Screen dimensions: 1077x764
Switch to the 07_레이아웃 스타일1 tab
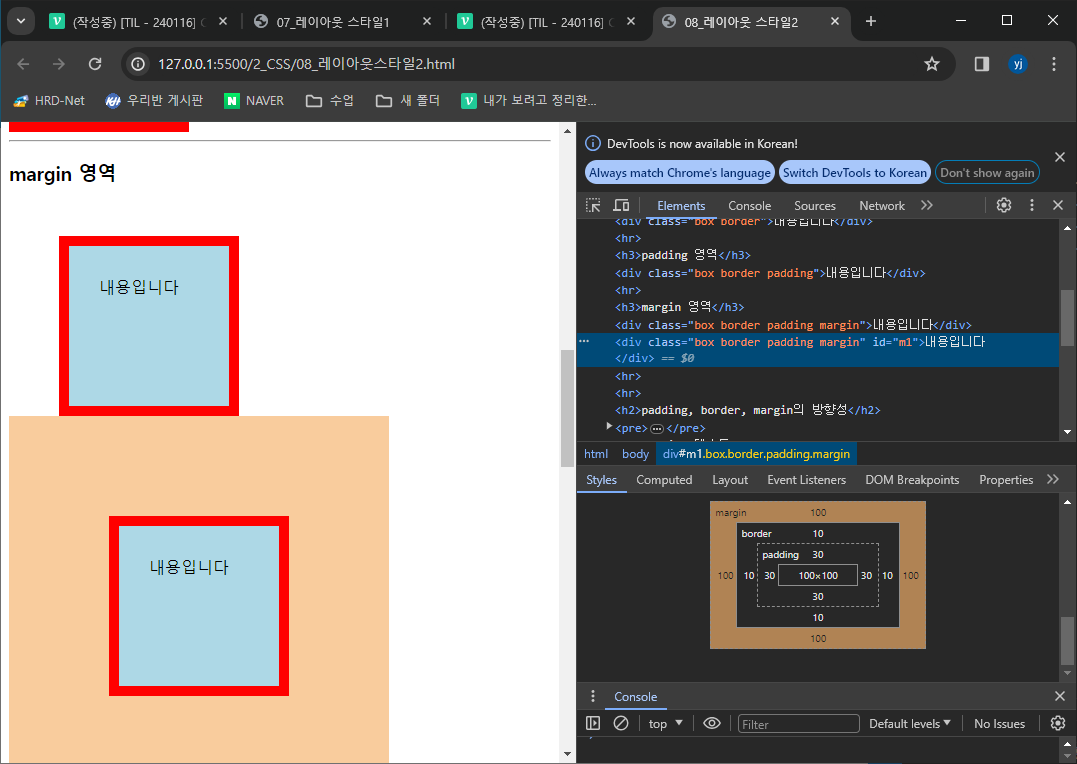coord(332,22)
